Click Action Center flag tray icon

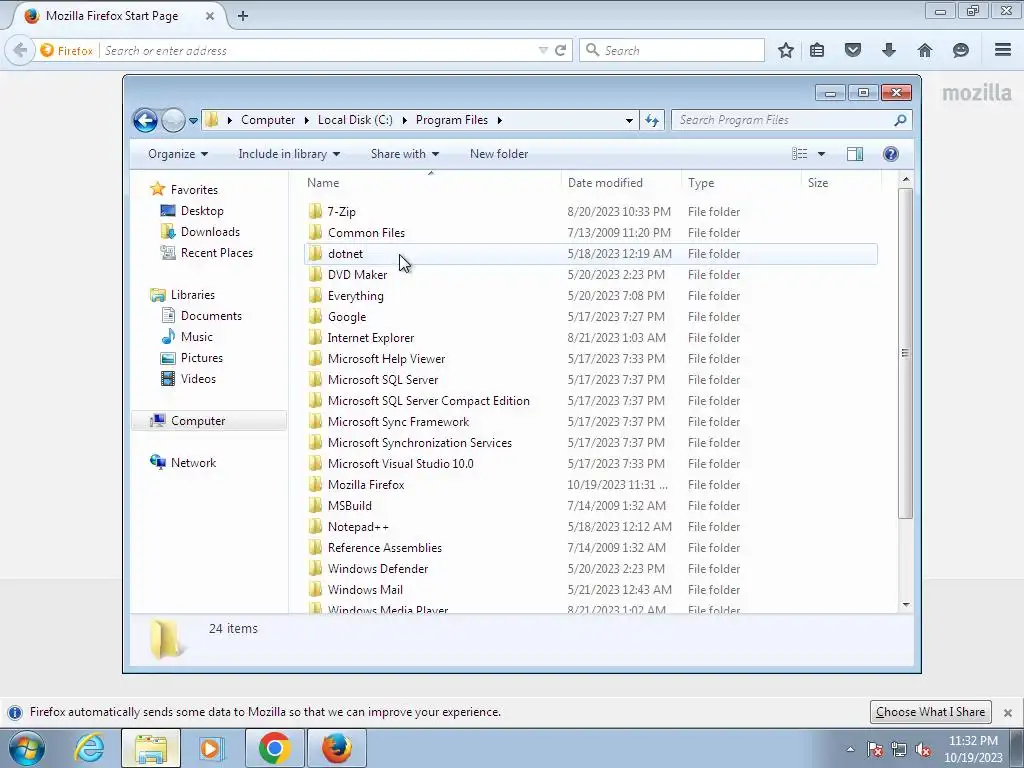tap(875, 750)
